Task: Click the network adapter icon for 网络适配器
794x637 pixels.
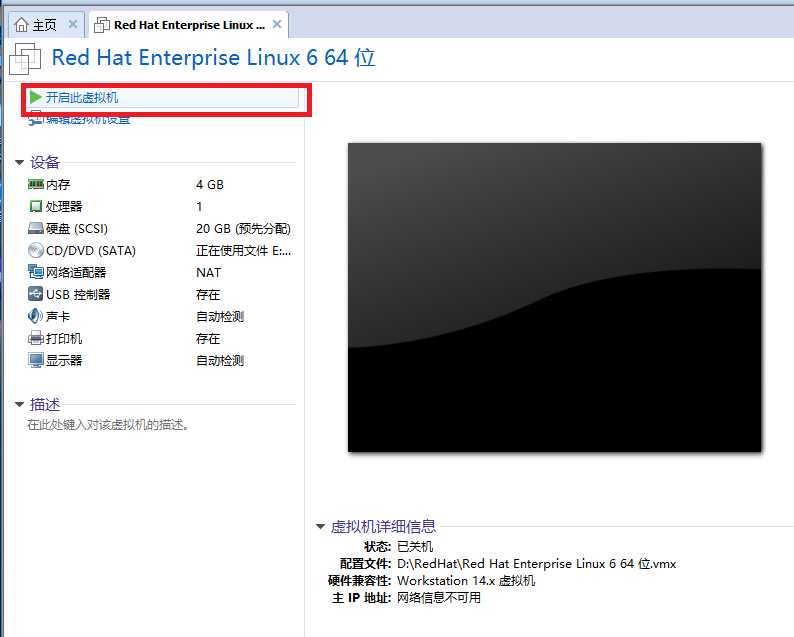Action: pyautogui.click(x=35, y=272)
